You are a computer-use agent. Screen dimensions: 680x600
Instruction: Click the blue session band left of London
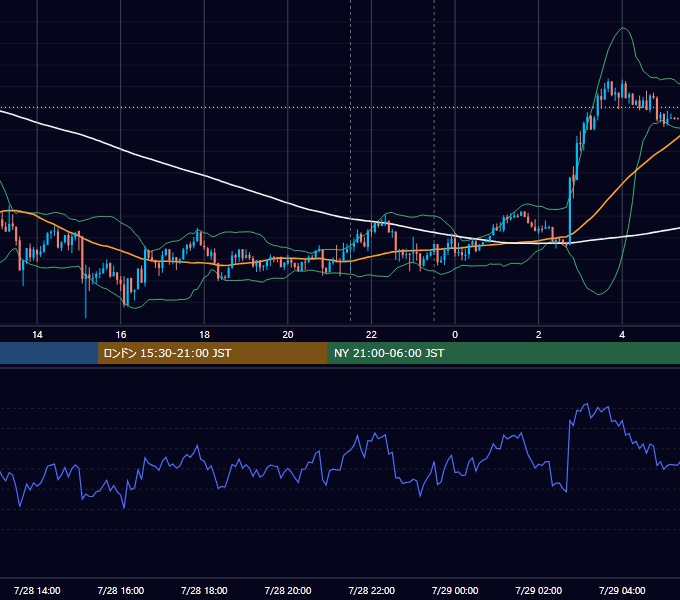click(49, 353)
